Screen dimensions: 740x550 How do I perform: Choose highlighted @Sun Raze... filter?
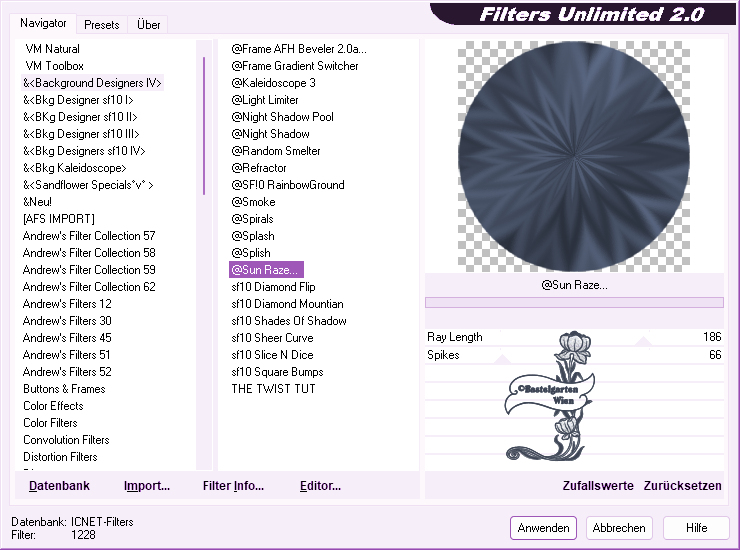tap(266, 270)
